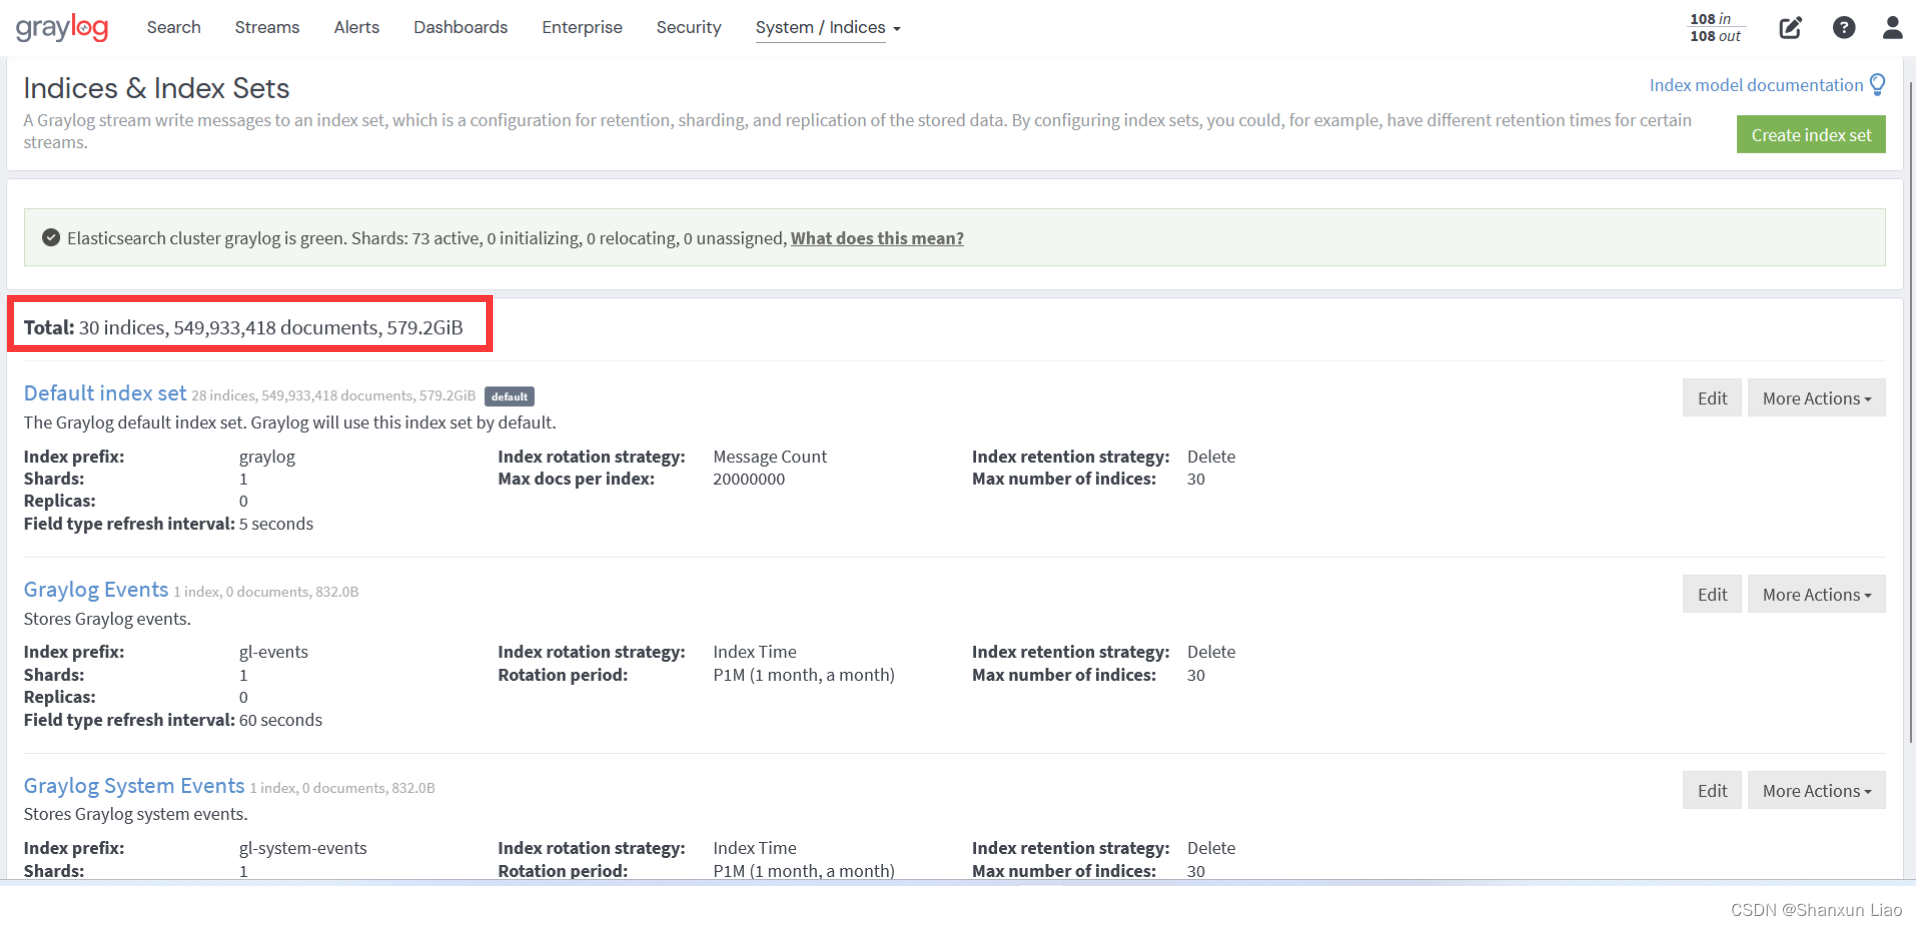Click '1 index, 0 documents' stats under Graylog Events
This screenshot has width=1917, height=926.
point(266,592)
